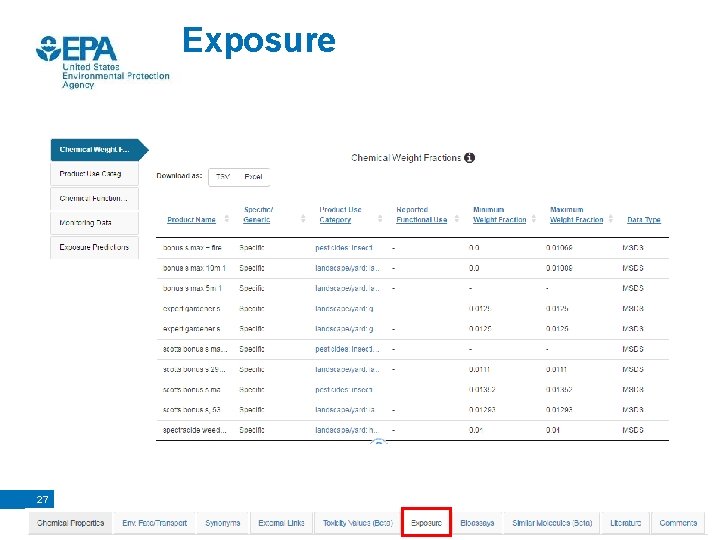Switch to the Exposure tab
Image resolution: width=720 pixels, height=540 pixels.
(426, 523)
